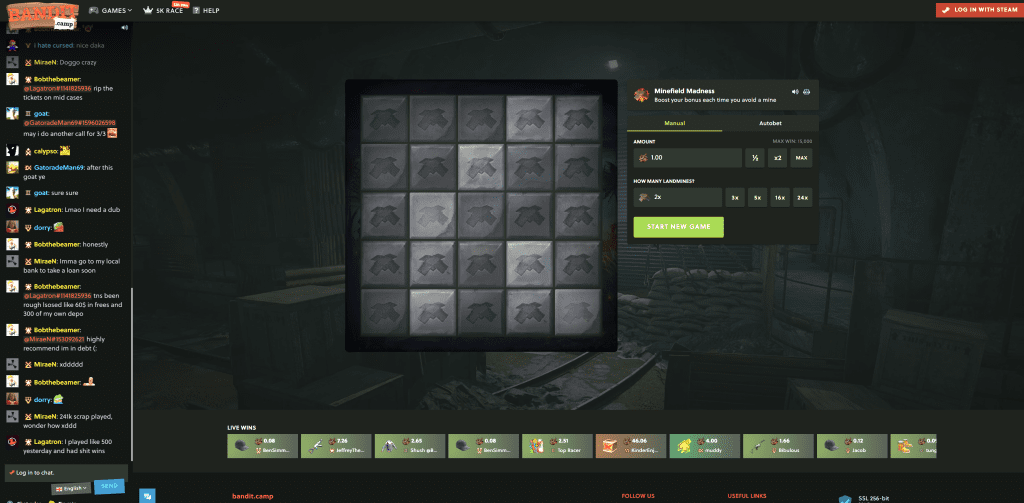Open the Games dropdown menu
This screenshot has width=1024, height=503.
(x=110, y=10)
